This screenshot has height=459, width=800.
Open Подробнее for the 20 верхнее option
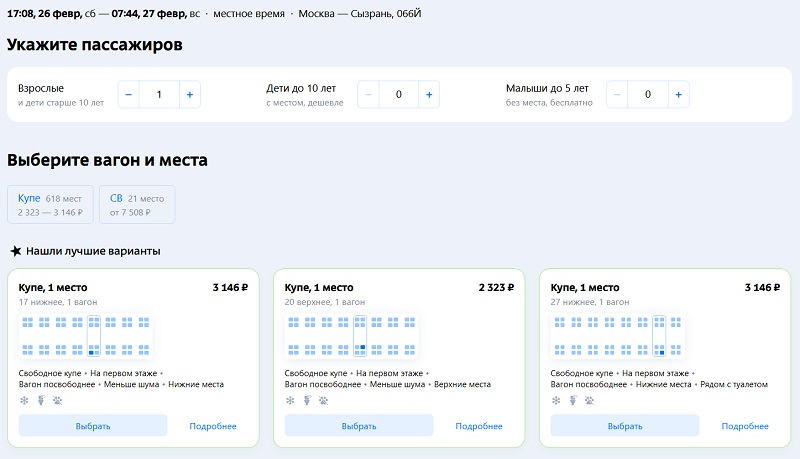[479, 426]
